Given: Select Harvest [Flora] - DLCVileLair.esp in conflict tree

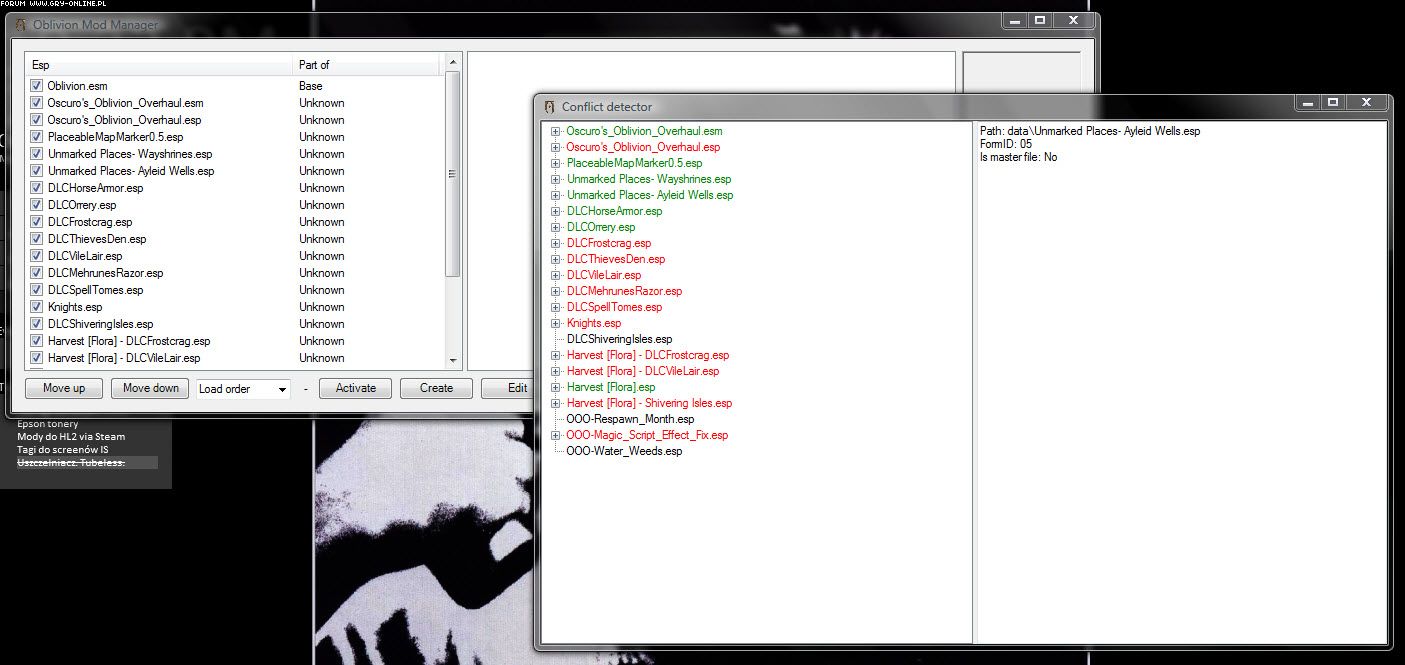Looking at the screenshot, I should (643, 371).
